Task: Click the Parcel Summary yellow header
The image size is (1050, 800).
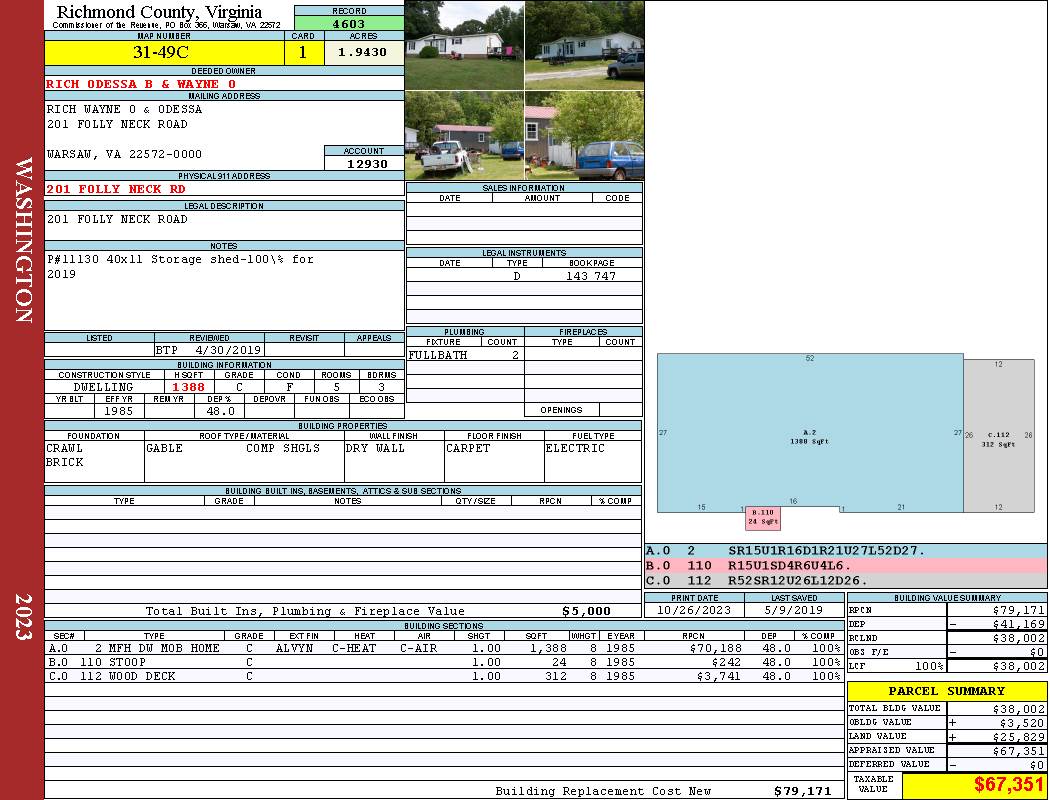Action: (946, 691)
